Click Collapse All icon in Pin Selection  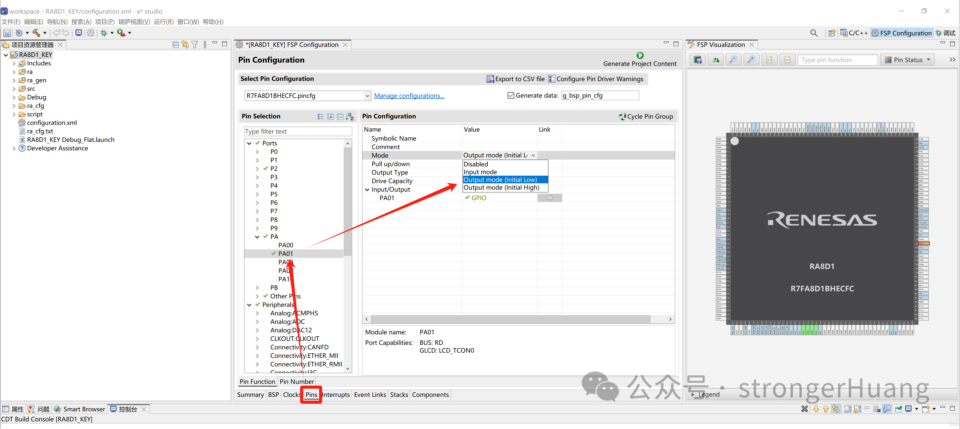(x=340, y=116)
